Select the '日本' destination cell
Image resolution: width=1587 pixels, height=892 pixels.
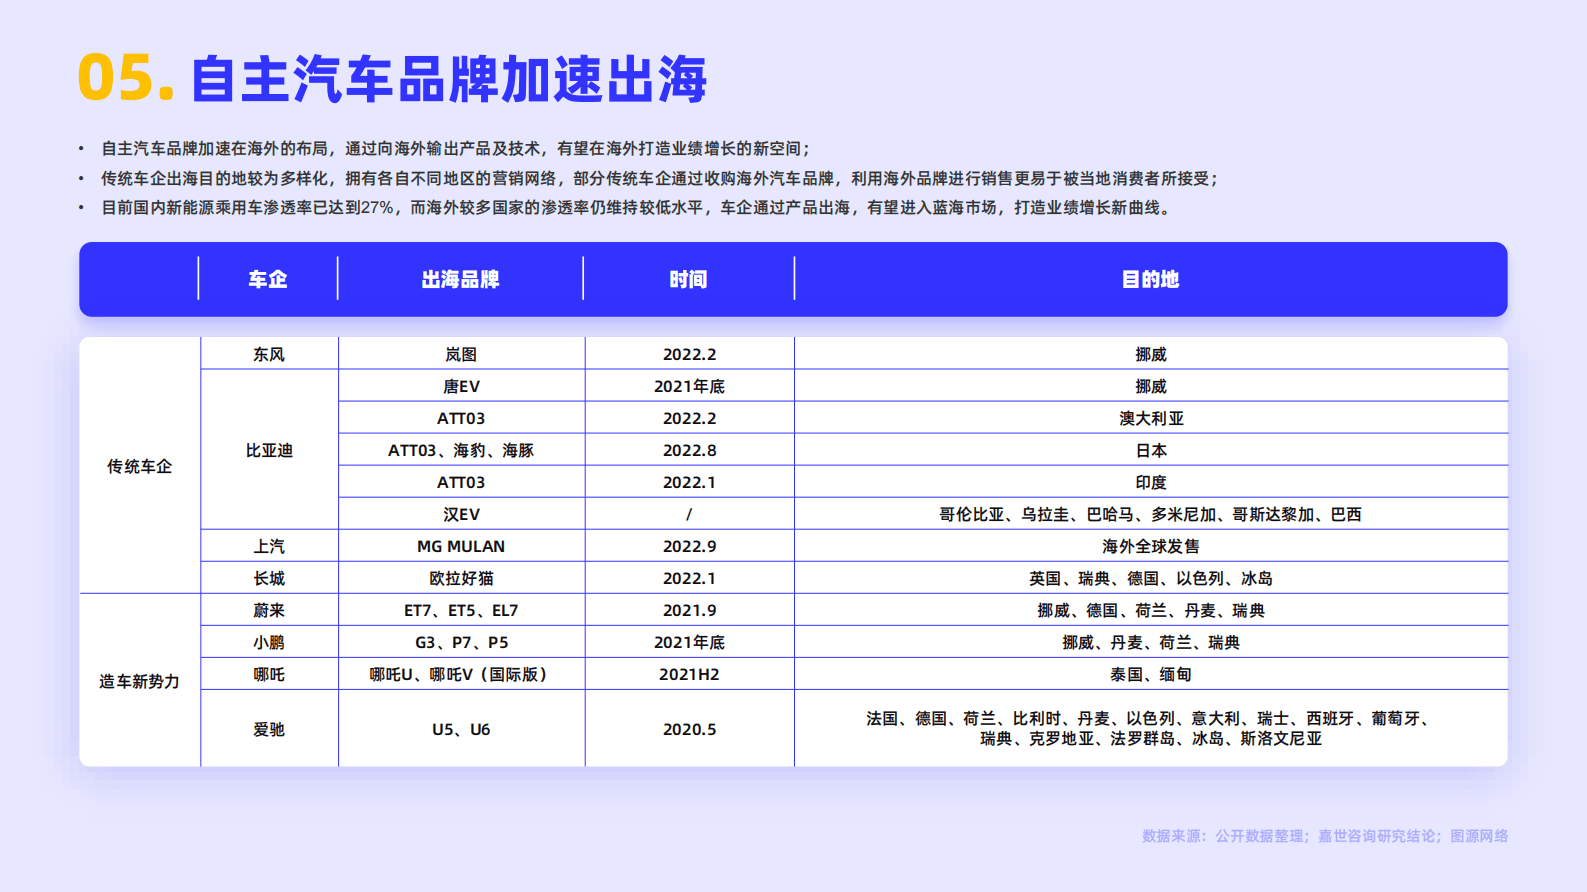coord(1150,450)
